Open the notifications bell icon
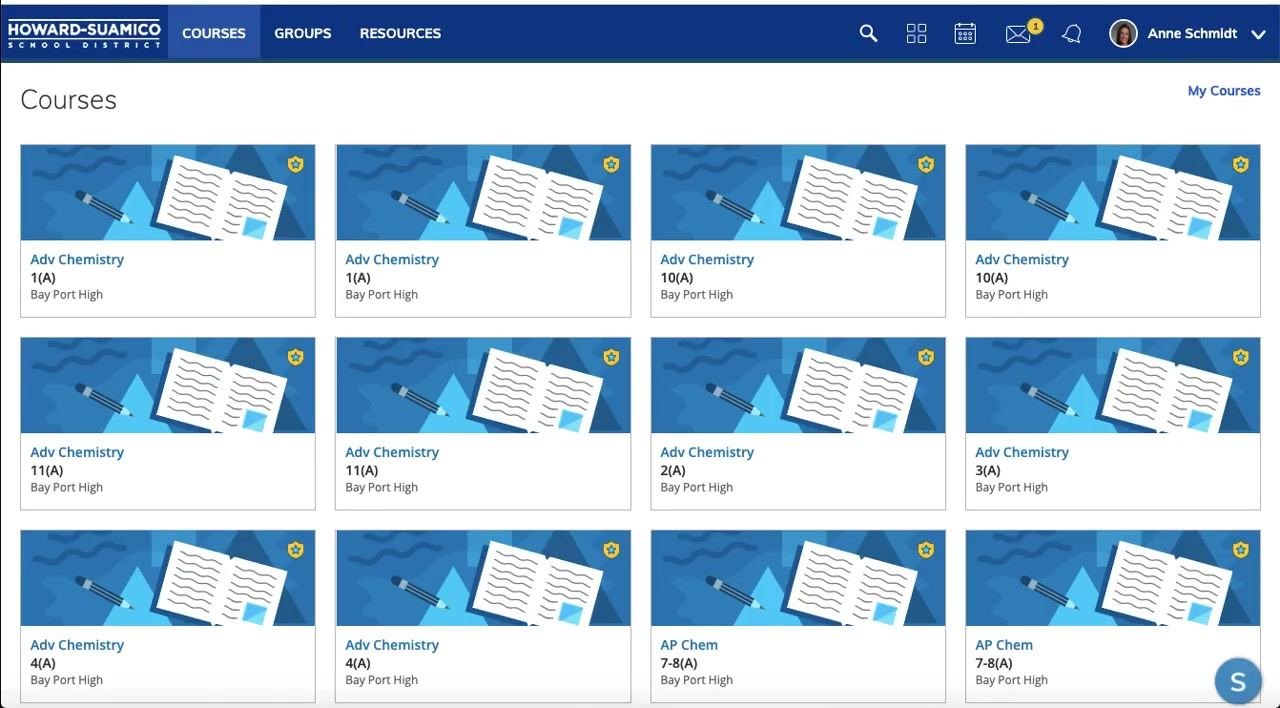The width and height of the screenshot is (1280, 708). click(1071, 34)
